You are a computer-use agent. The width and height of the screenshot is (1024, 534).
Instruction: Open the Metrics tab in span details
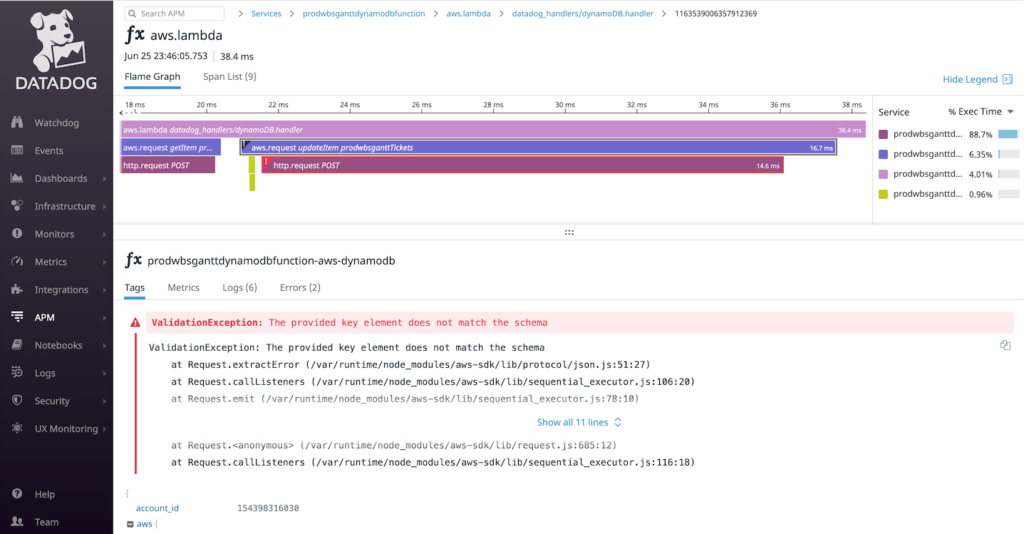(184, 287)
